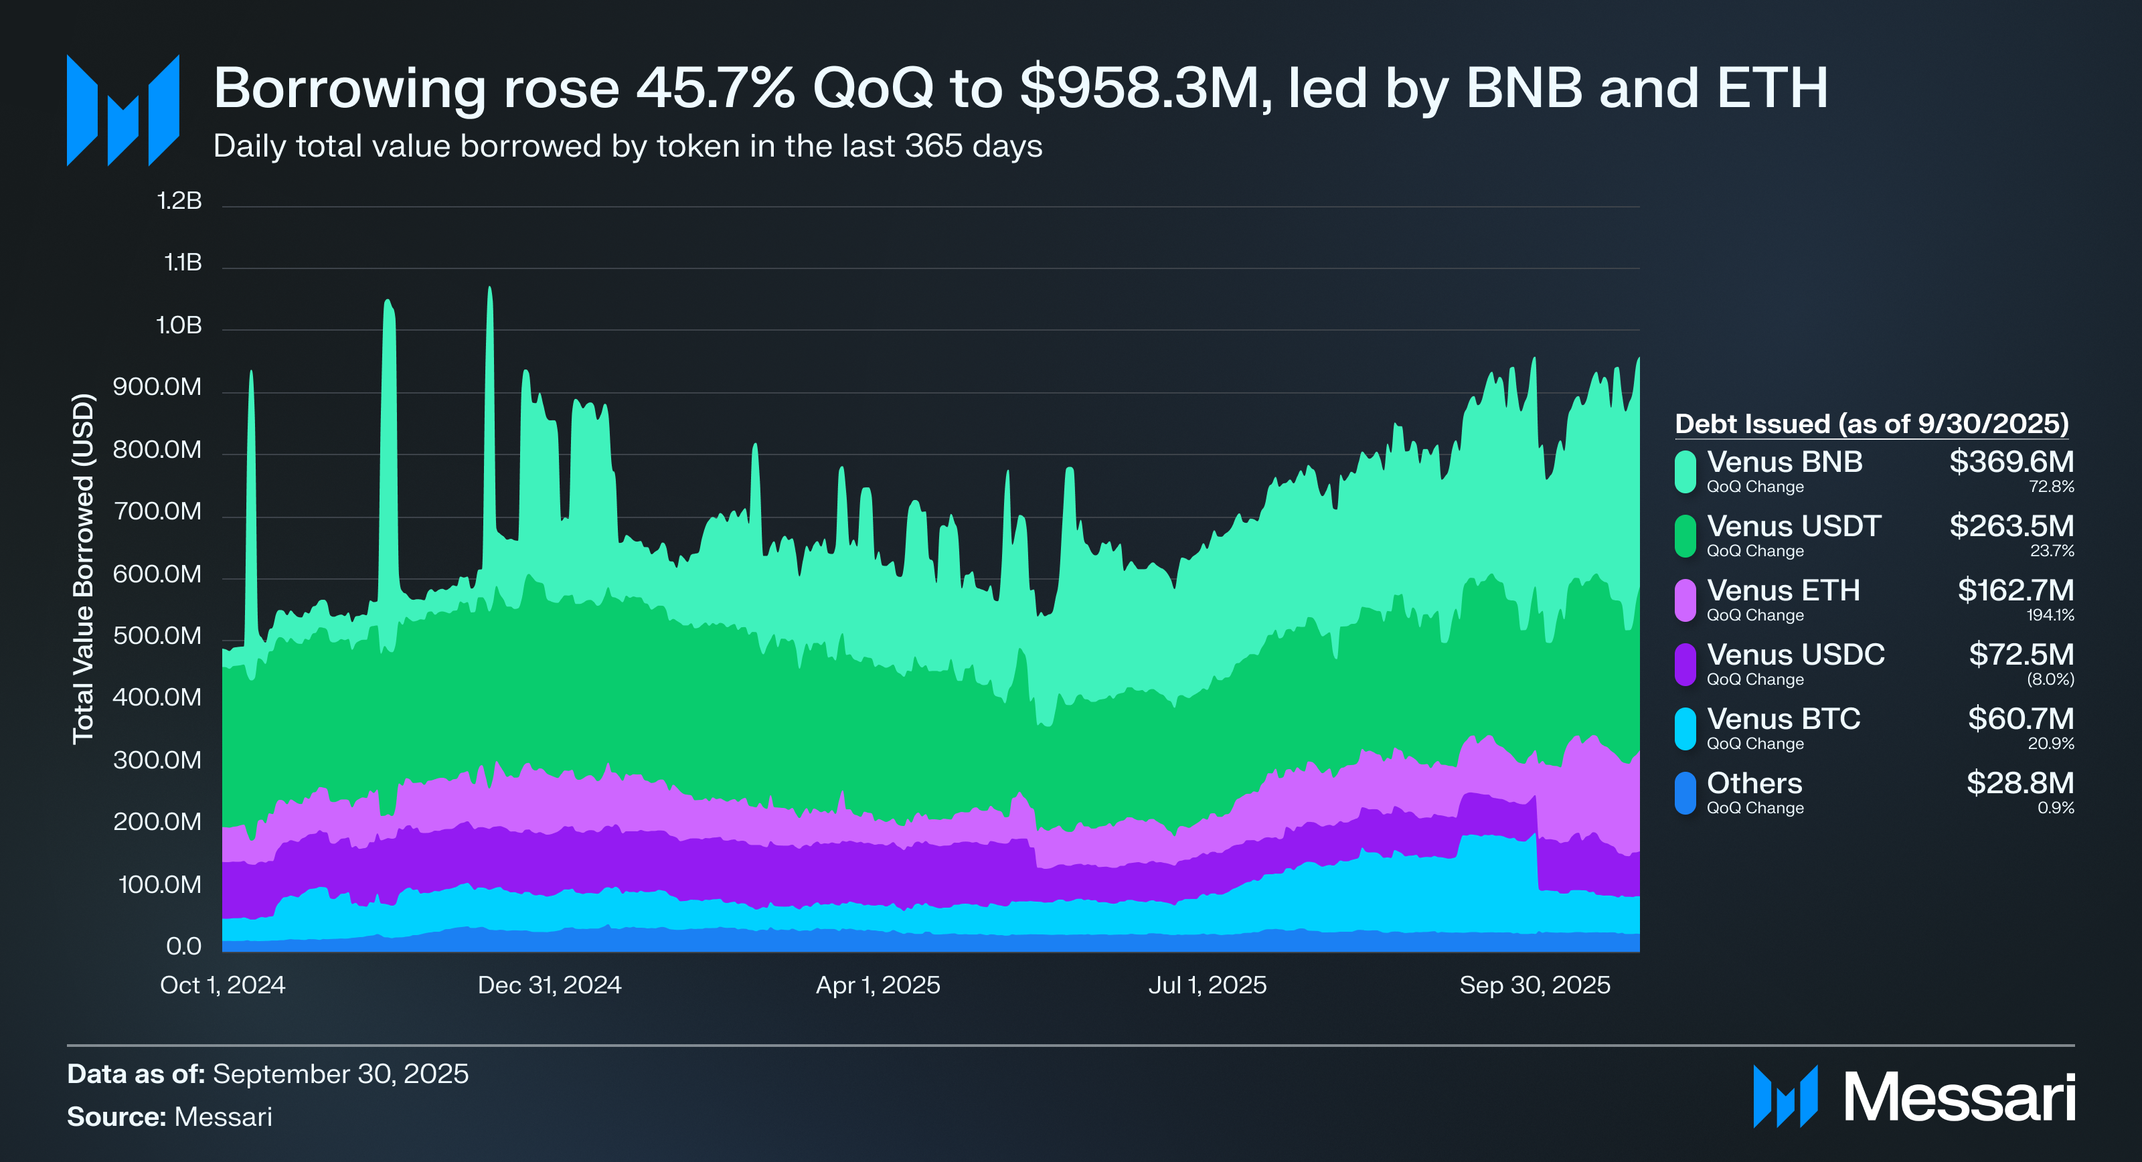
Task: Click the Messari wordmark at bottom right
Action: 1960,1098
